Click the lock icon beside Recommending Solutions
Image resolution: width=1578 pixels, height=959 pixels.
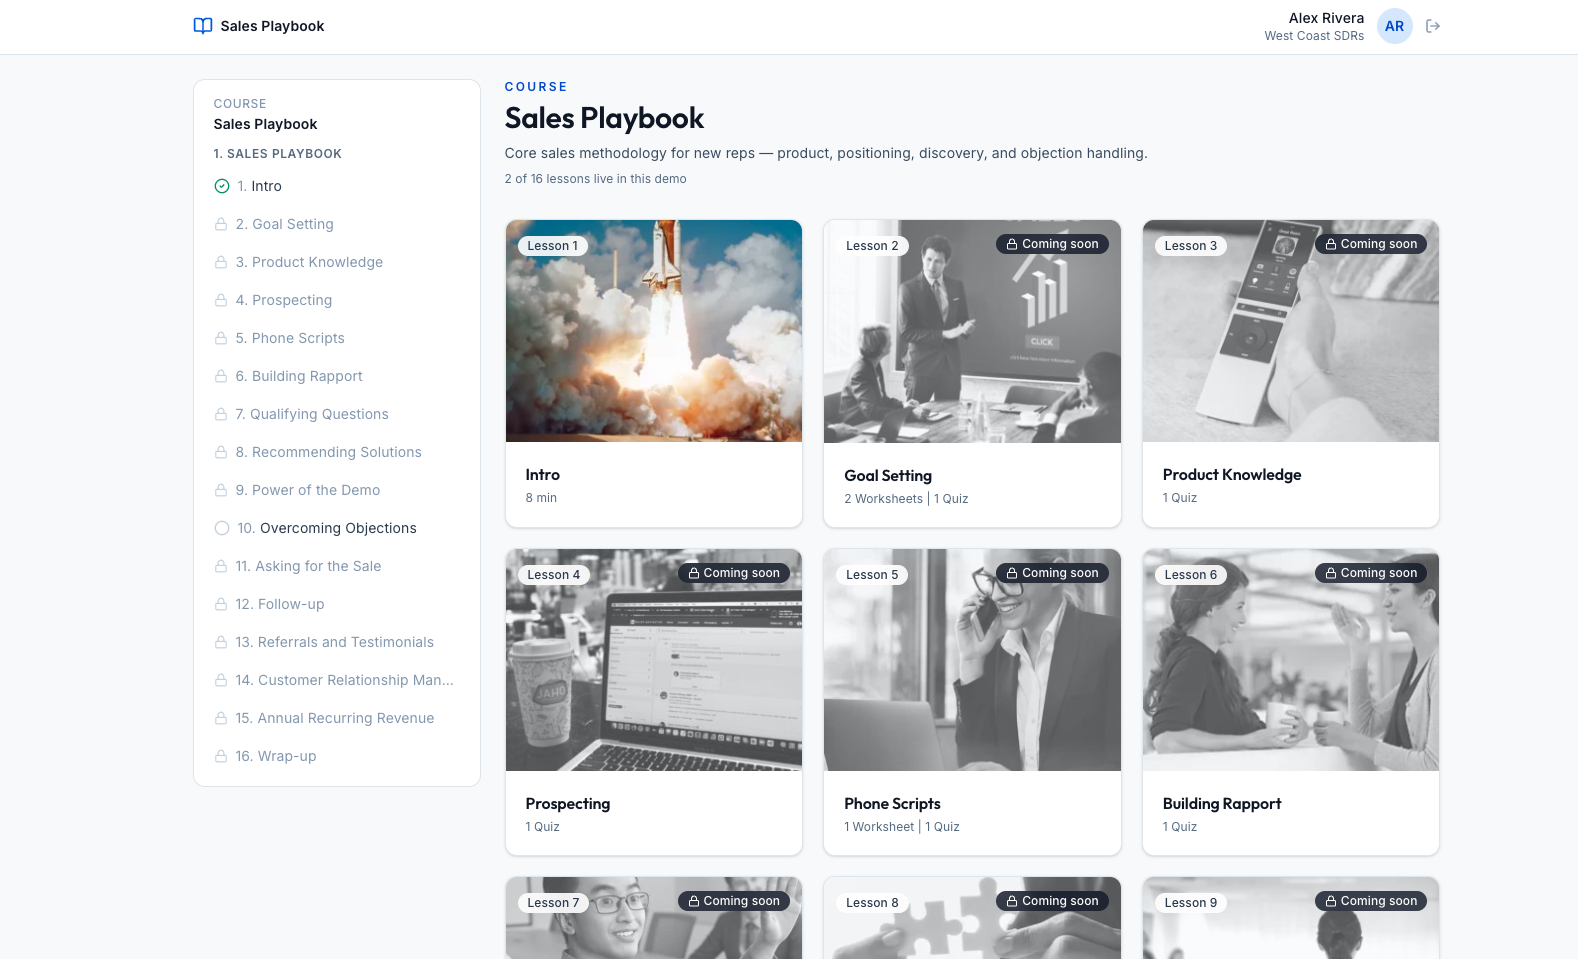[221, 452]
